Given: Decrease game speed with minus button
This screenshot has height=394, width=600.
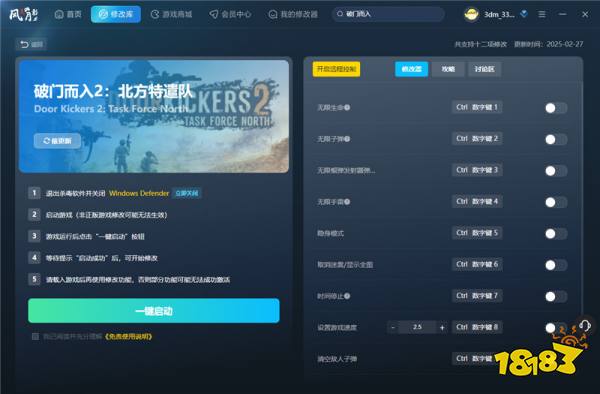Looking at the screenshot, I should click(x=393, y=327).
